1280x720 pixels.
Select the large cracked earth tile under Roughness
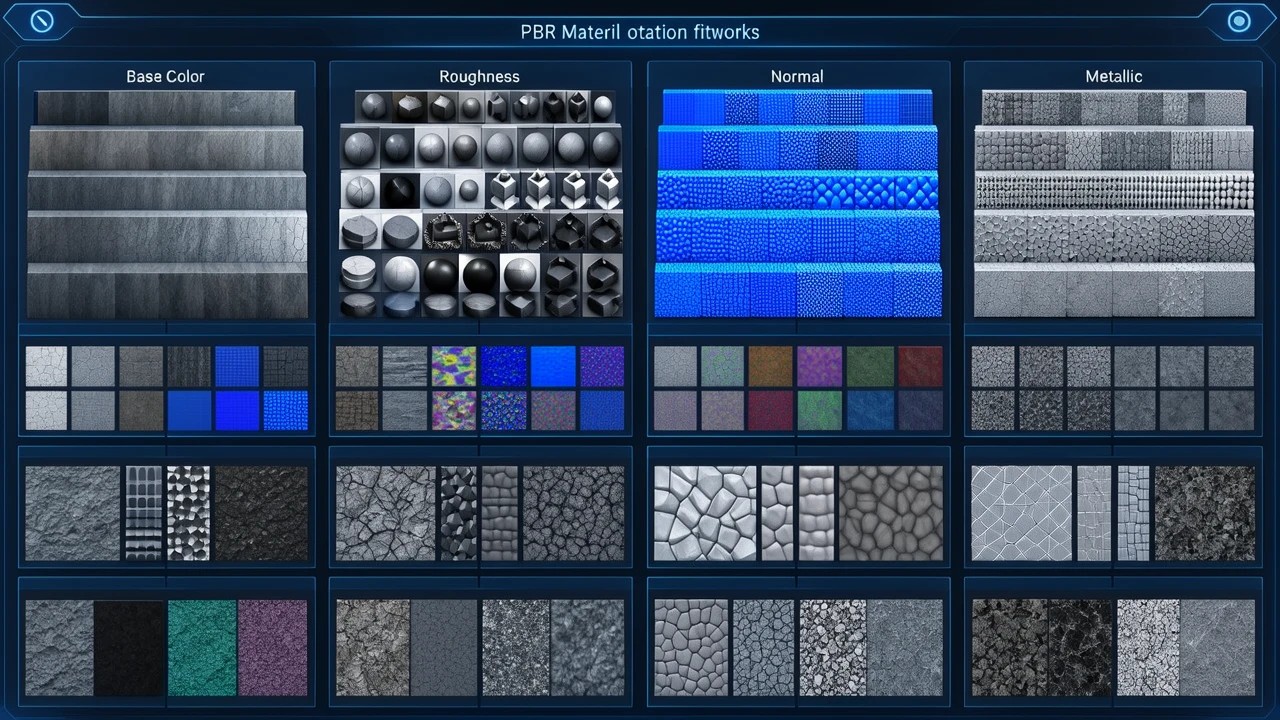(385, 513)
